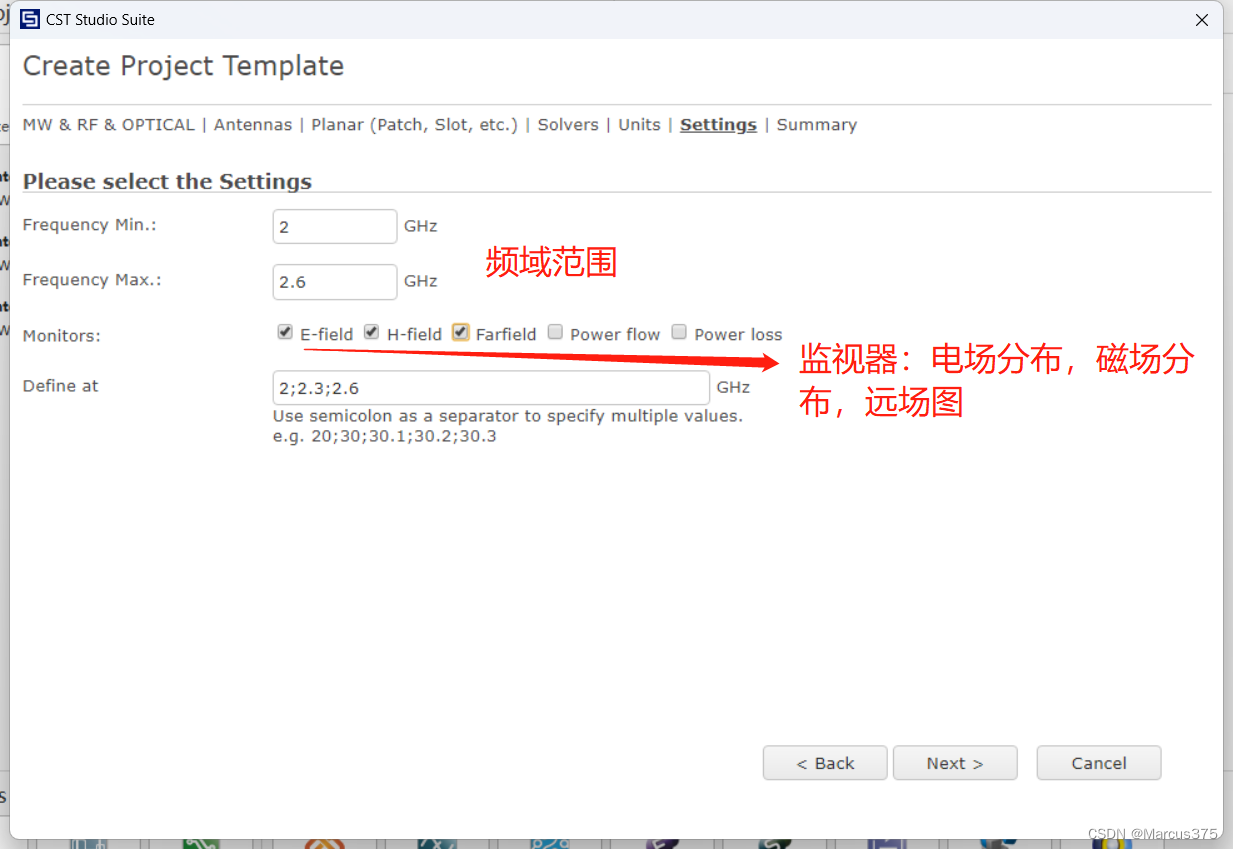This screenshot has width=1233, height=849.
Task: Disable the Farfield monitor checkbox
Action: pos(459,331)
